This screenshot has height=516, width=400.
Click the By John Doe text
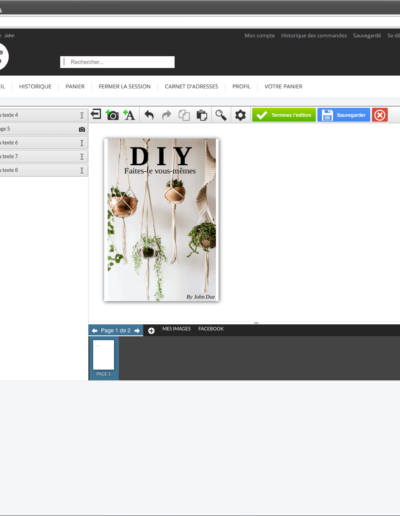coord(200,297)
